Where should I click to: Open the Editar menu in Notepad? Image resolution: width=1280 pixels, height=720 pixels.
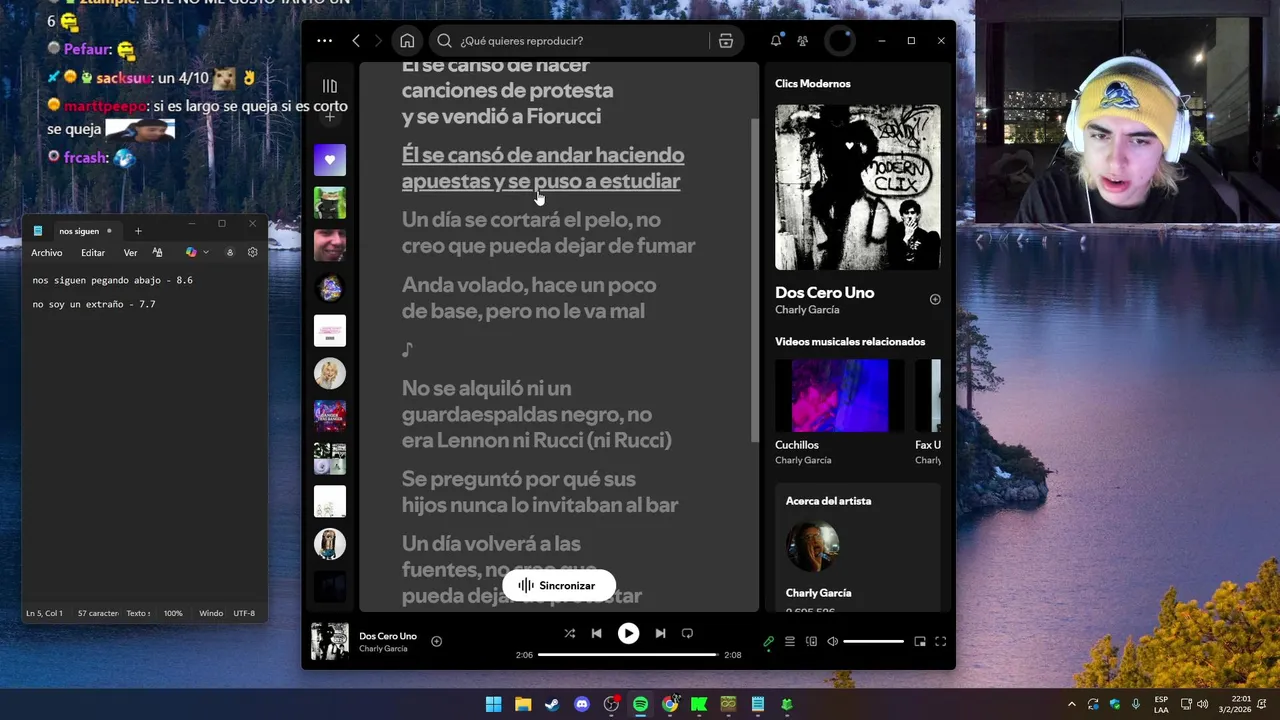(93, 253)
